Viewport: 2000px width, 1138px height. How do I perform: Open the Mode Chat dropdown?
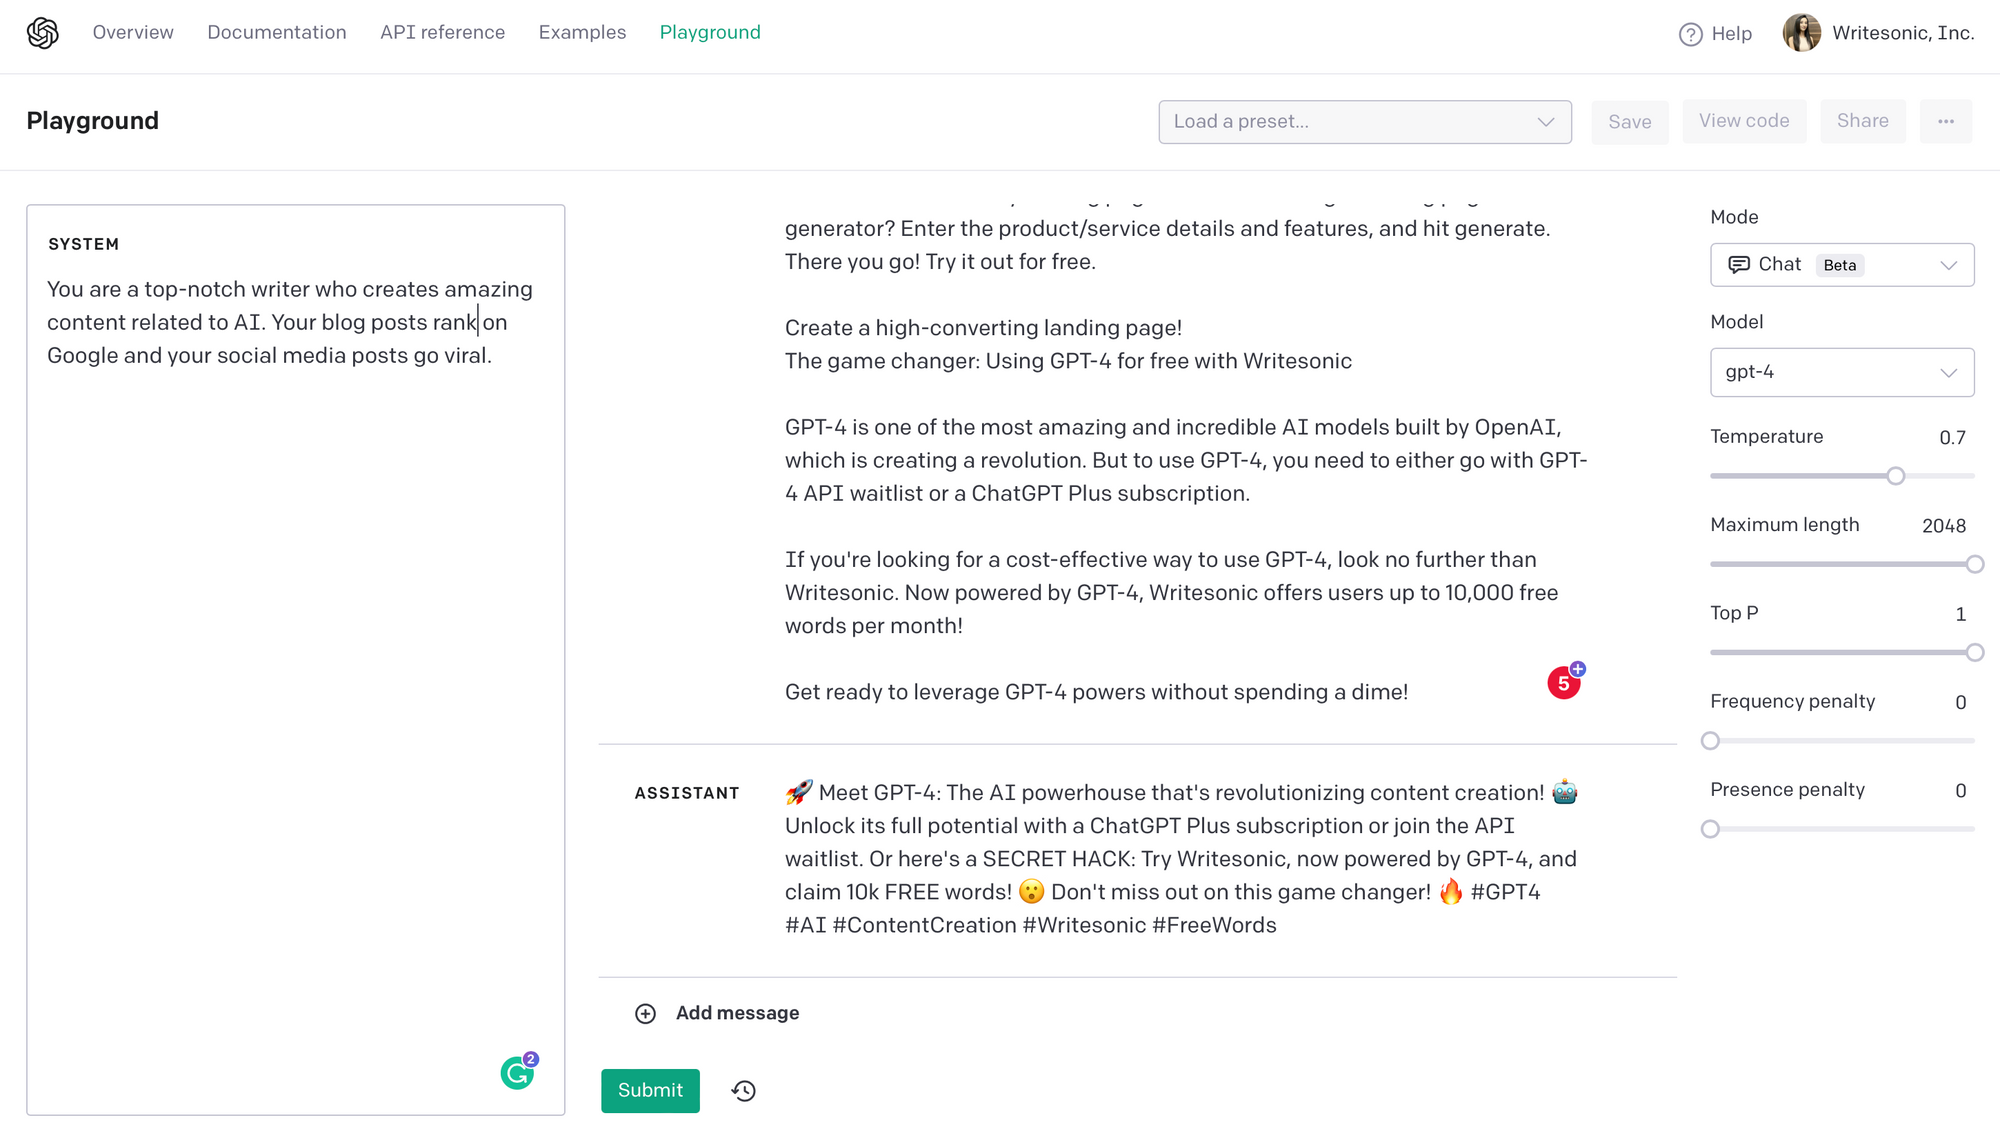pyautogui.click(x=1841, y=265)
